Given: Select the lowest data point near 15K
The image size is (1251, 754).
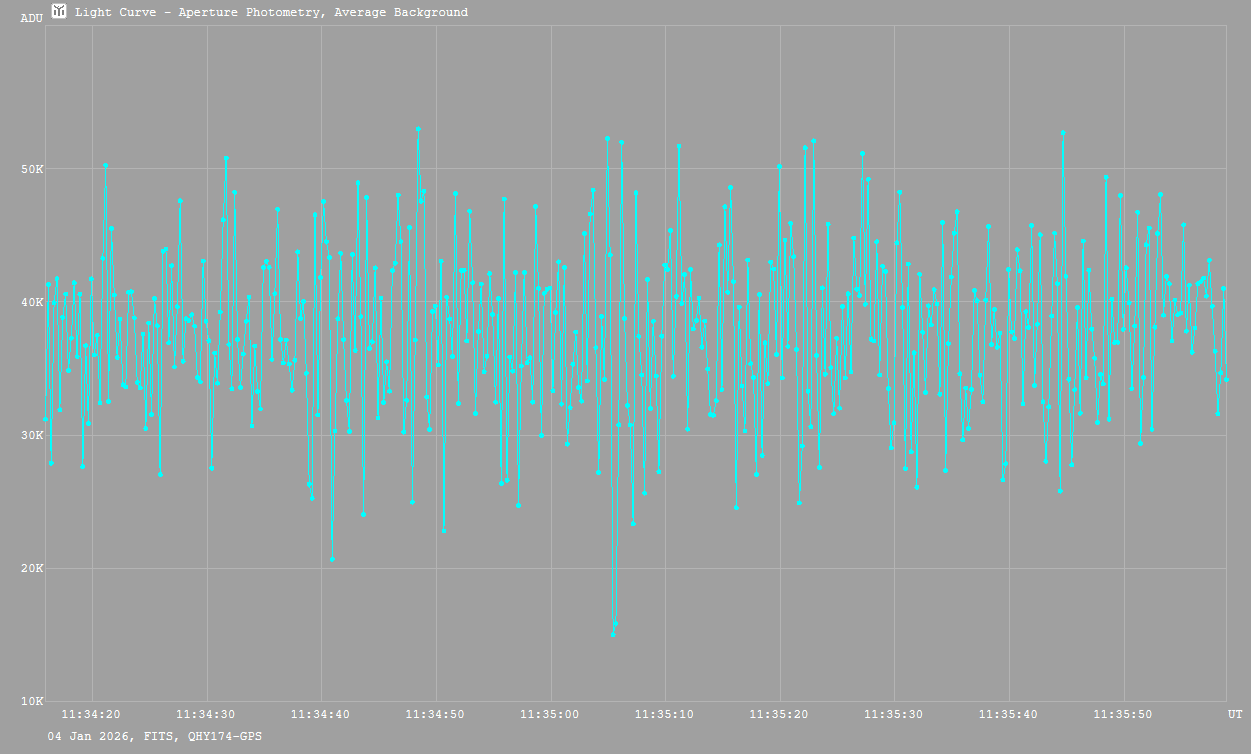Looking at the screenshot, I should coord(613,634).
